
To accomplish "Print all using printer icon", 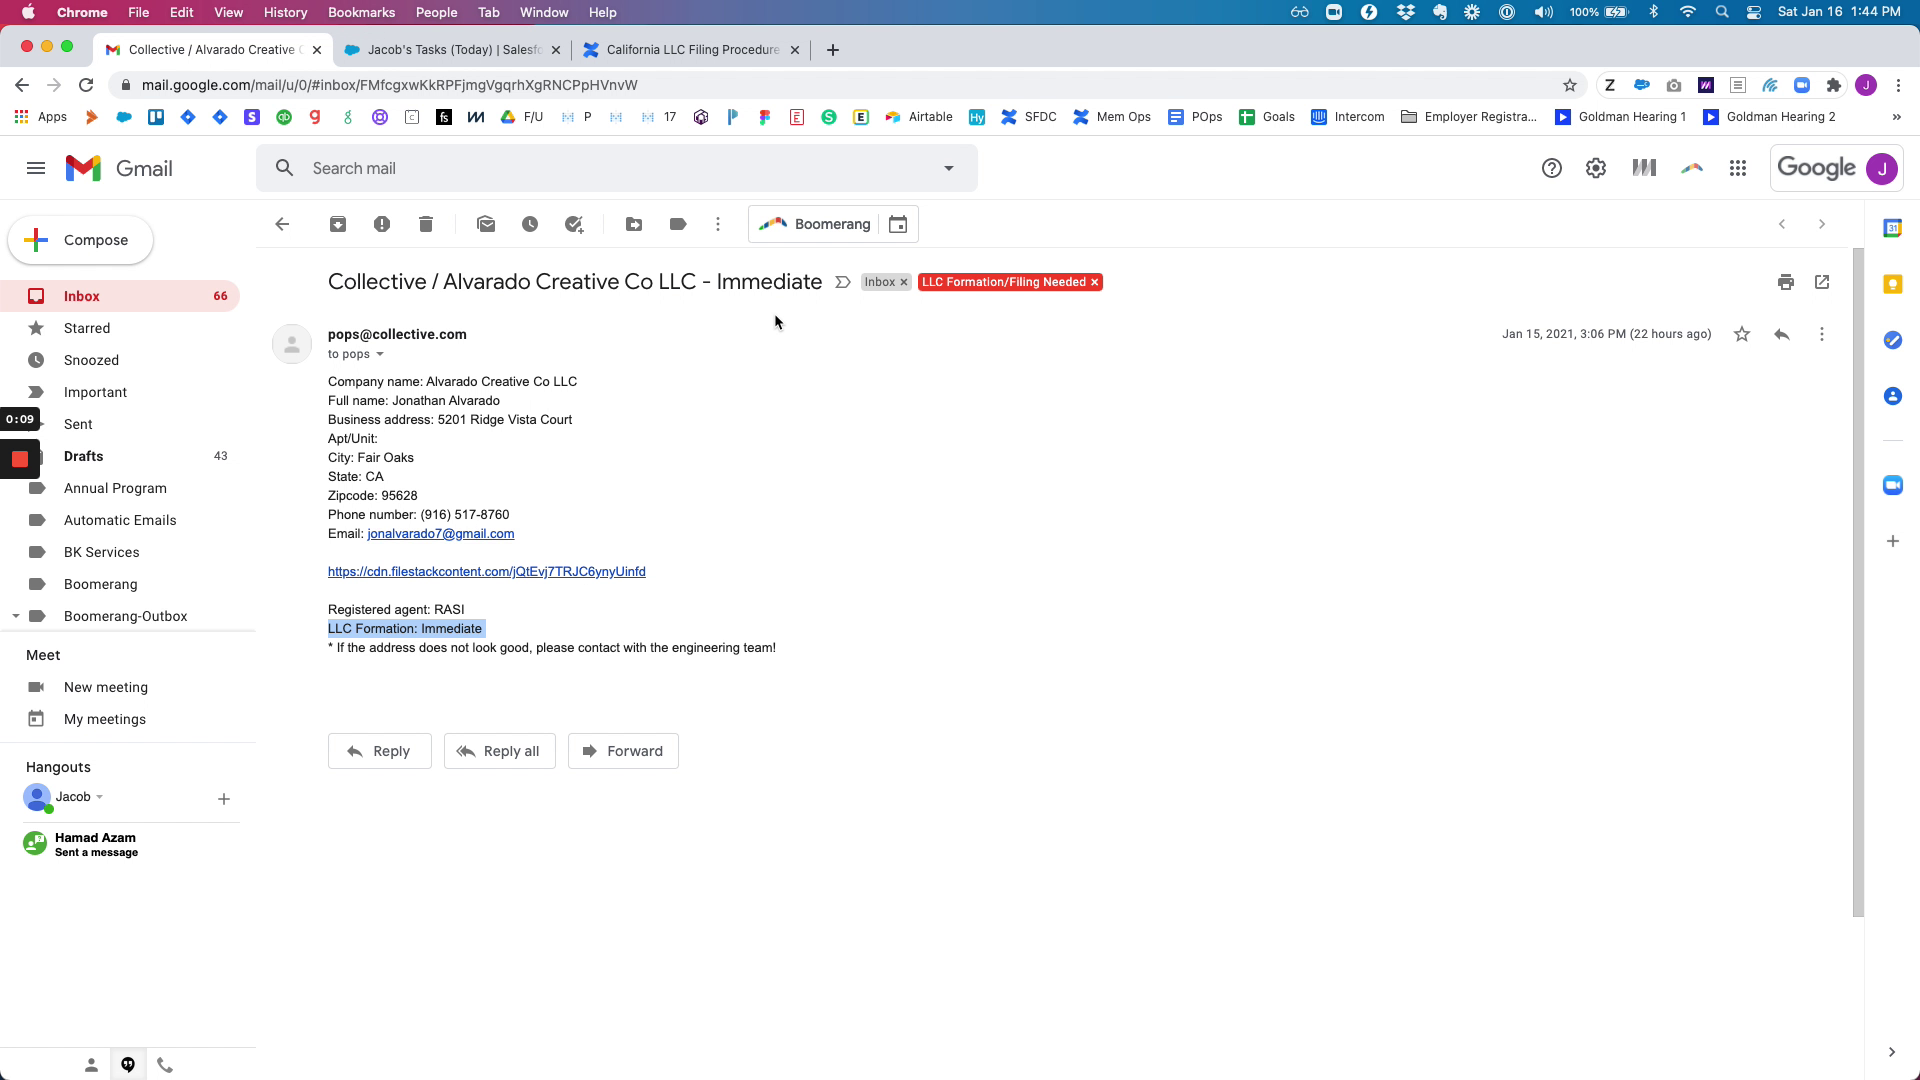I will (x=1786, y=282).
